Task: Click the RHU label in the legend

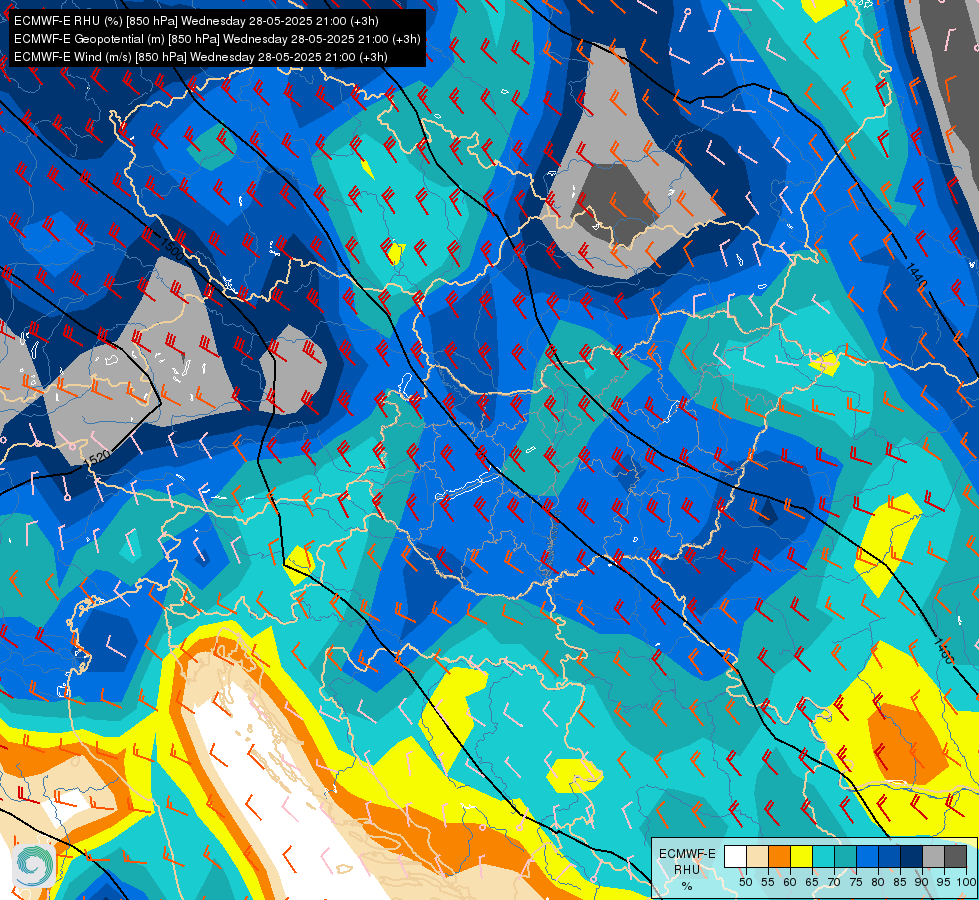Action: coord(687,870)
